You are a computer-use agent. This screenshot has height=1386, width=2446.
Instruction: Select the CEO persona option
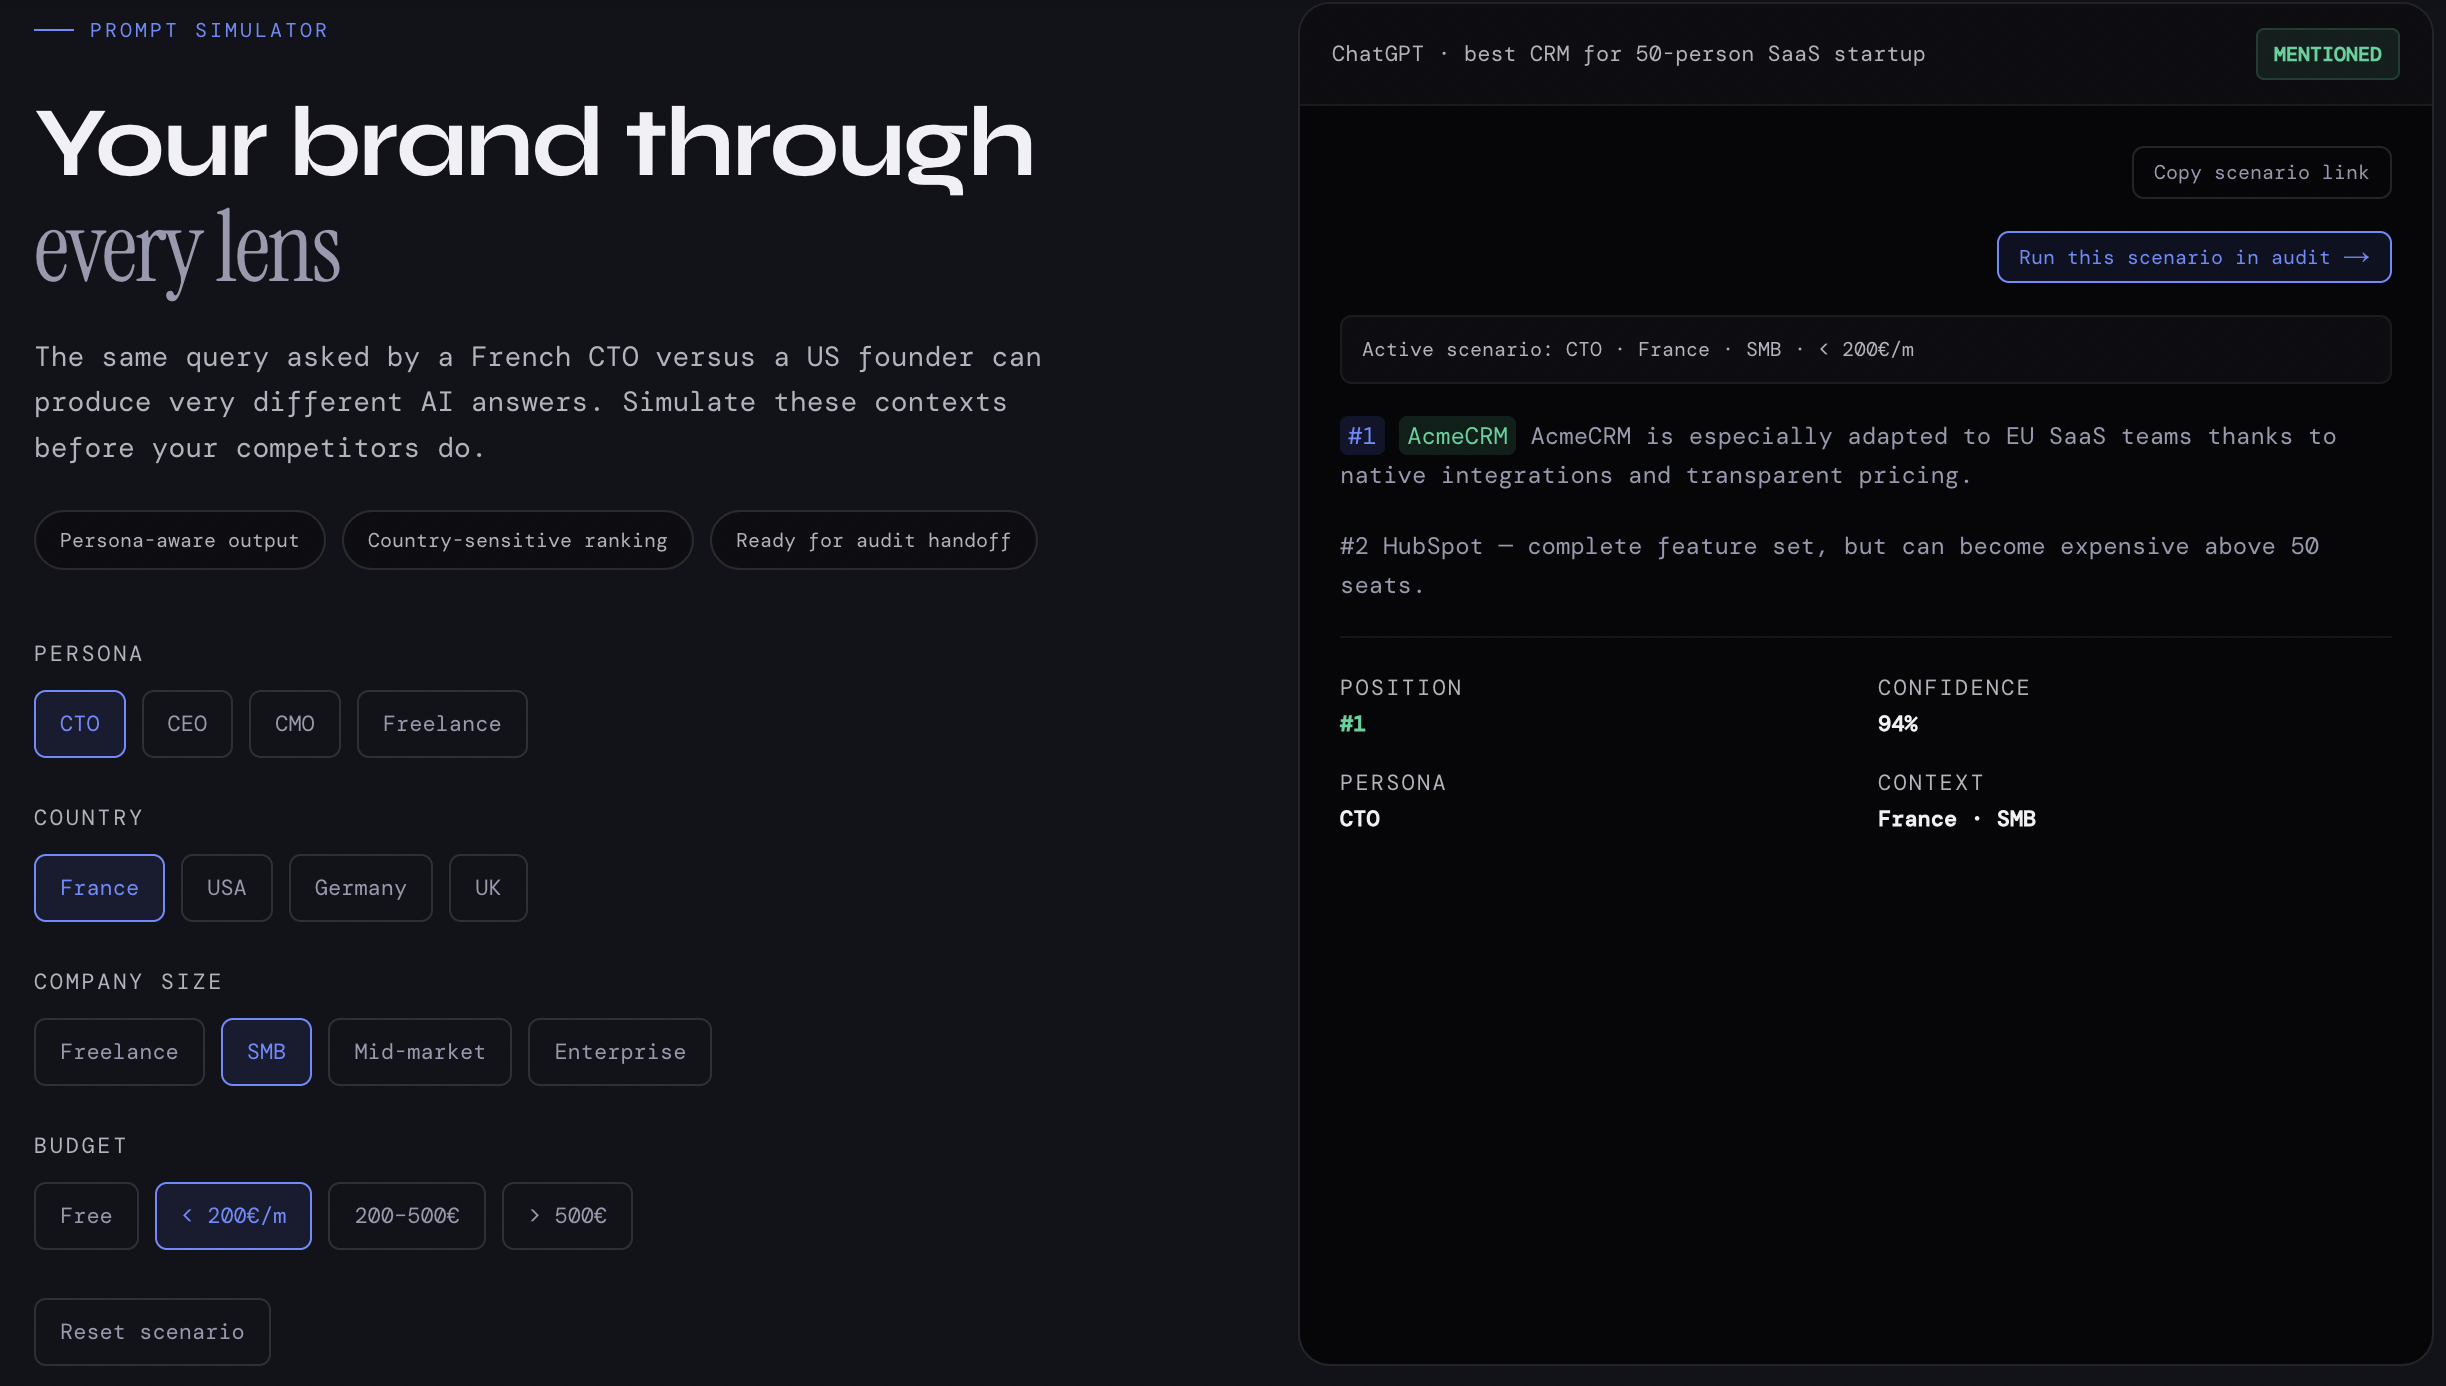(x=187, y=724)
